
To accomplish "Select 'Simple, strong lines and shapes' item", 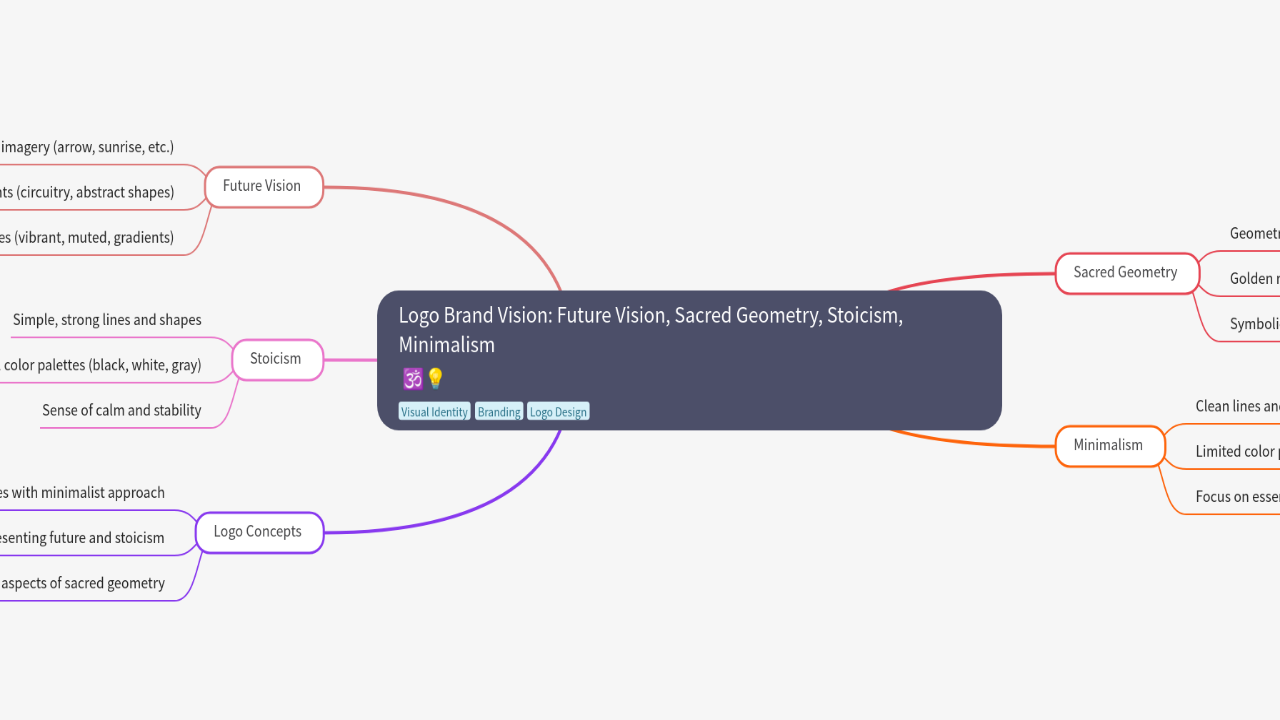I will pos(107,320).
